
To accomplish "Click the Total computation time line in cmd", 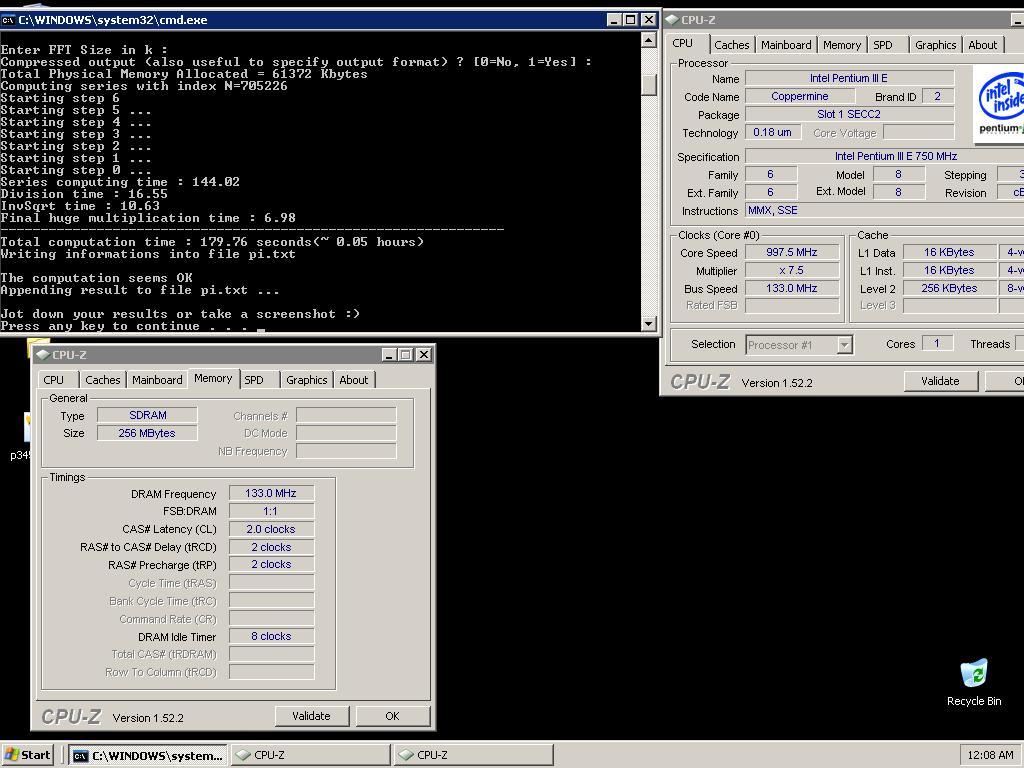I will pyautogui.click(x=212, y=242).
